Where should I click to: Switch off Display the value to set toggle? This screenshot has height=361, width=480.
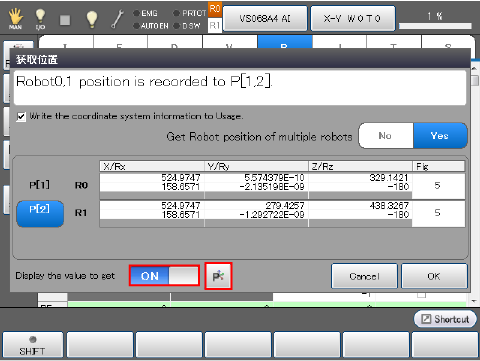click(x=164, y=276)
